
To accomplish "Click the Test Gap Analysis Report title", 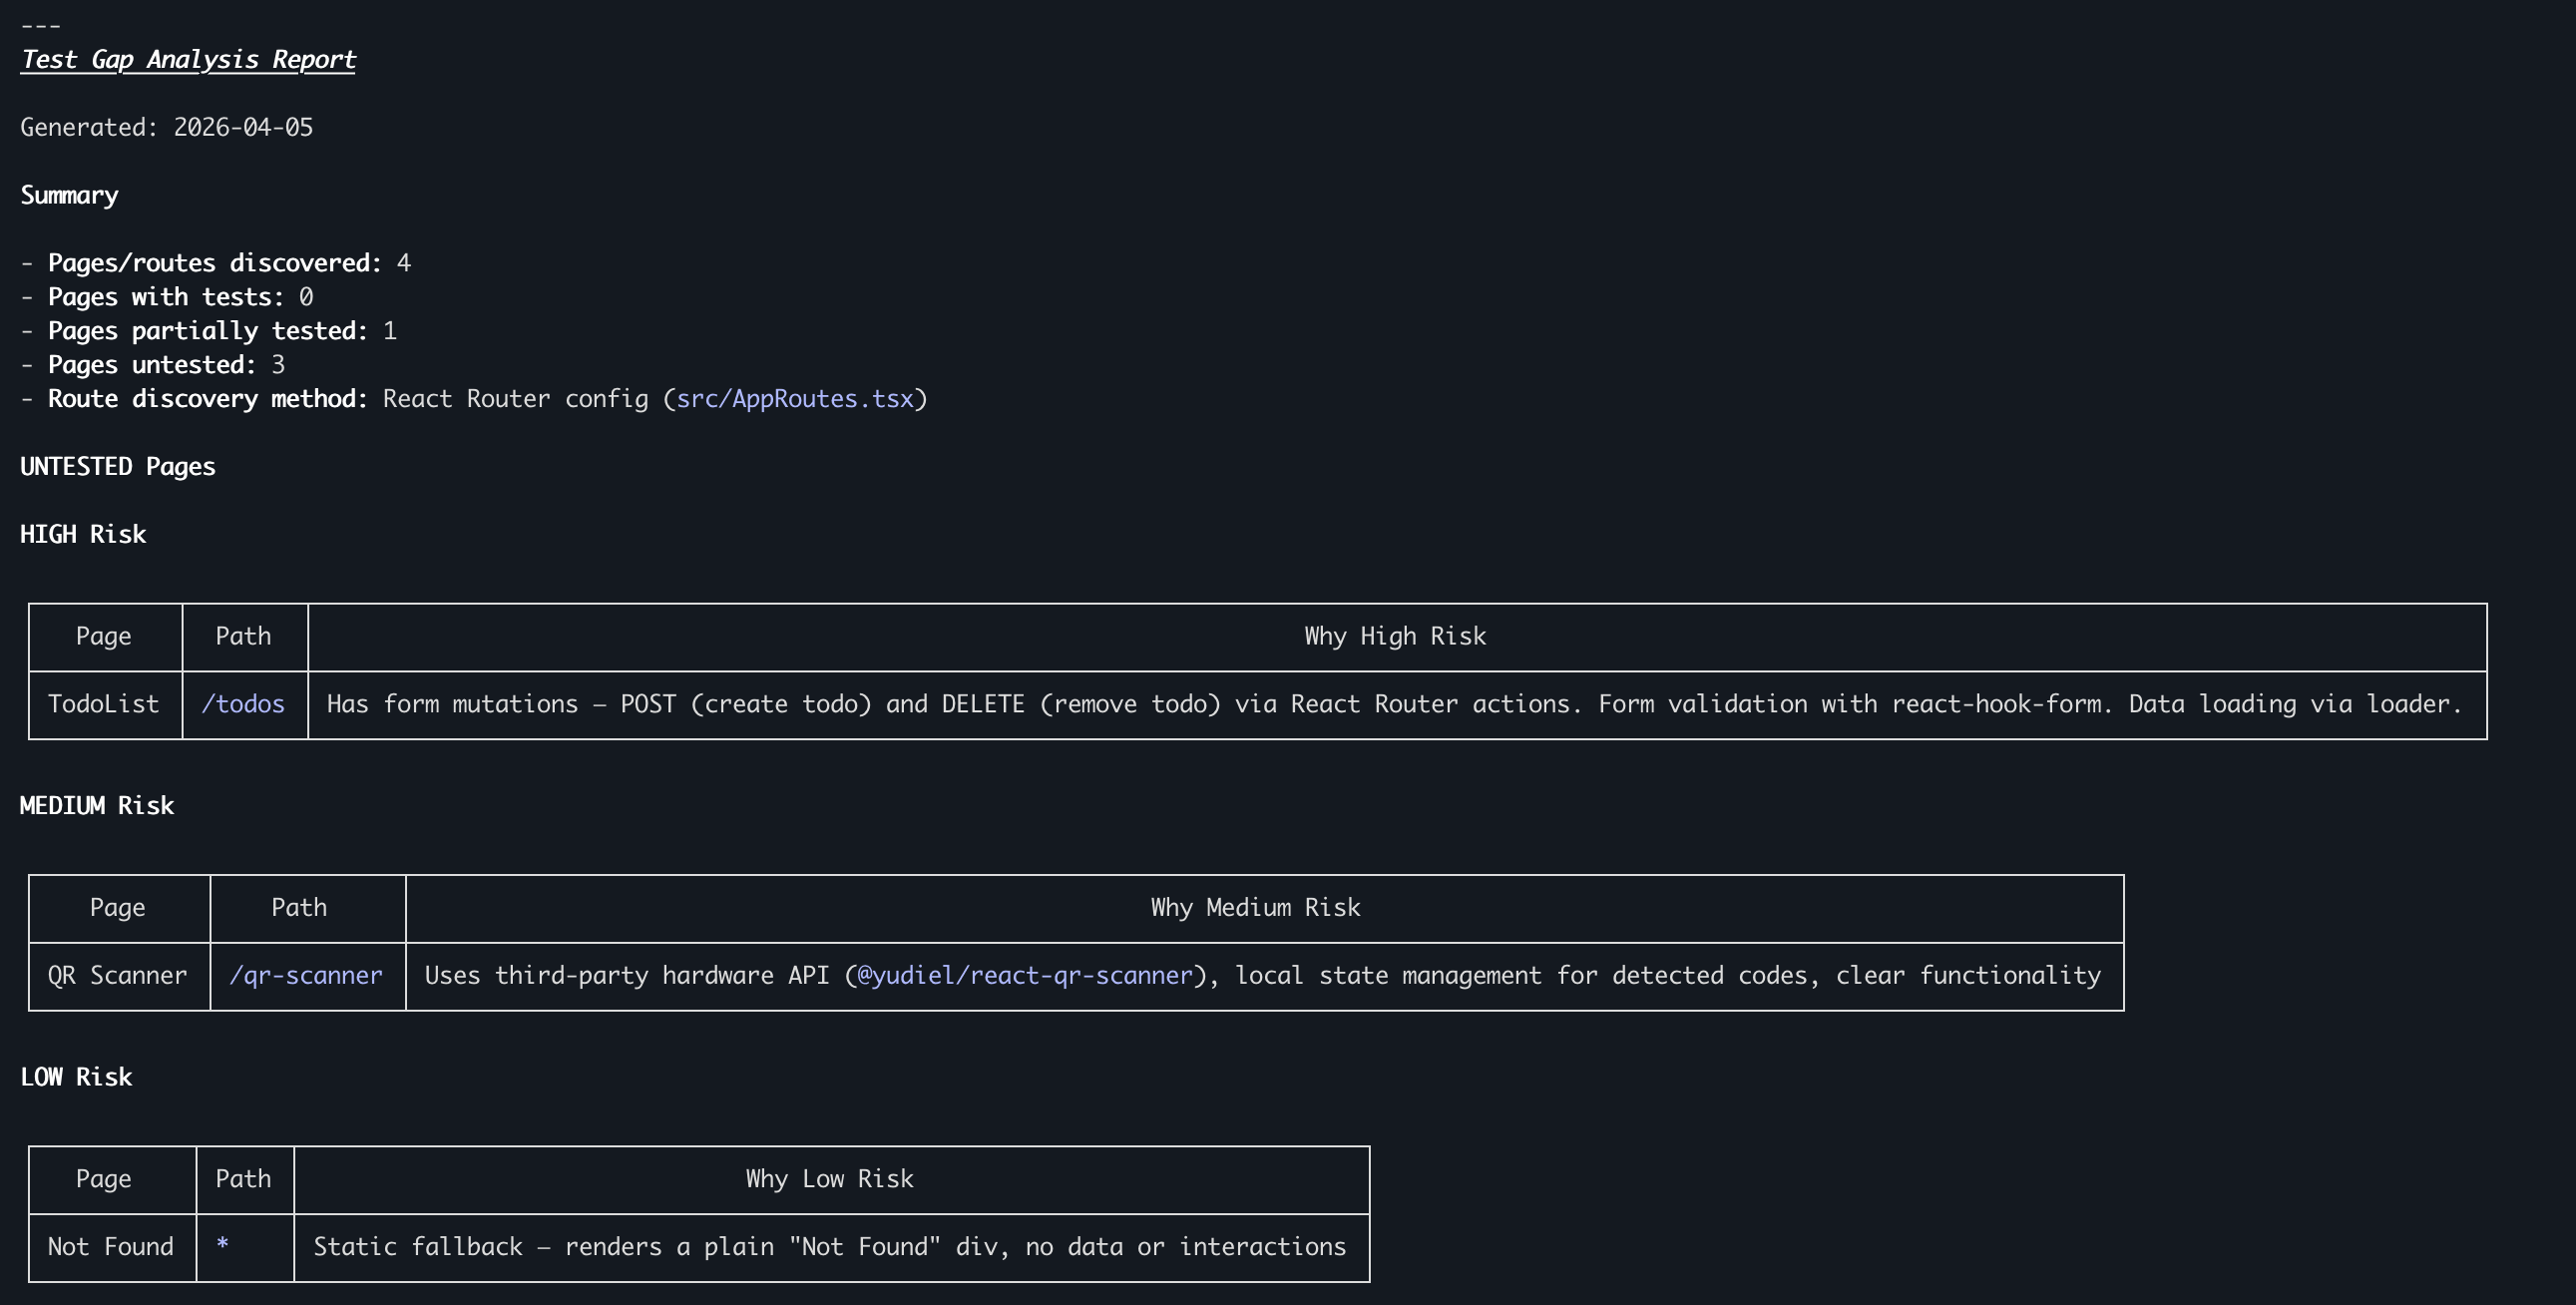I will (188, 60).
